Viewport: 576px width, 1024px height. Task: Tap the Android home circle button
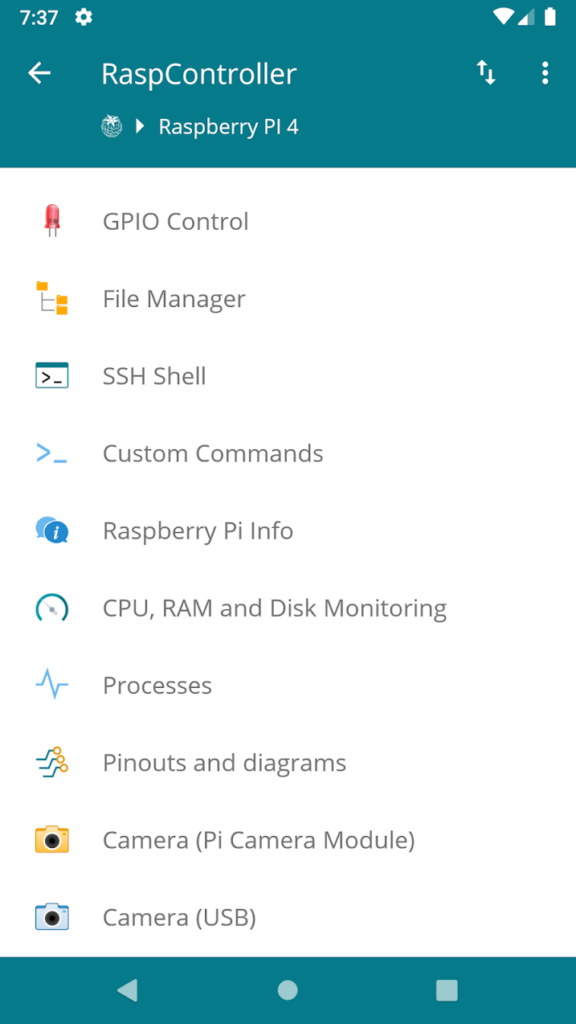287,990
